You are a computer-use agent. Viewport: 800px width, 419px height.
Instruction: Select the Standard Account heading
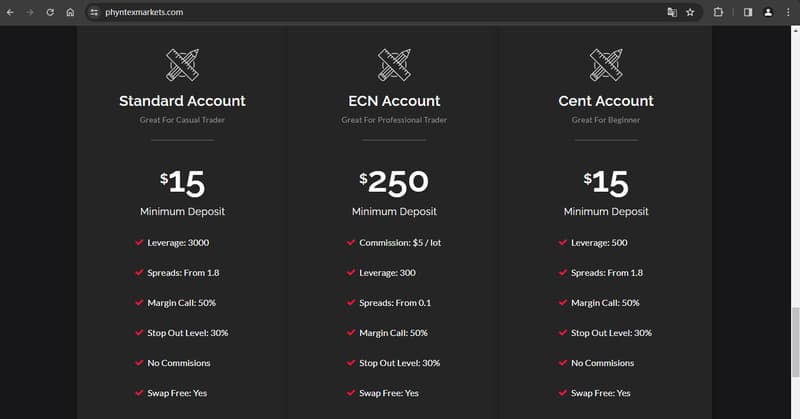182,101
